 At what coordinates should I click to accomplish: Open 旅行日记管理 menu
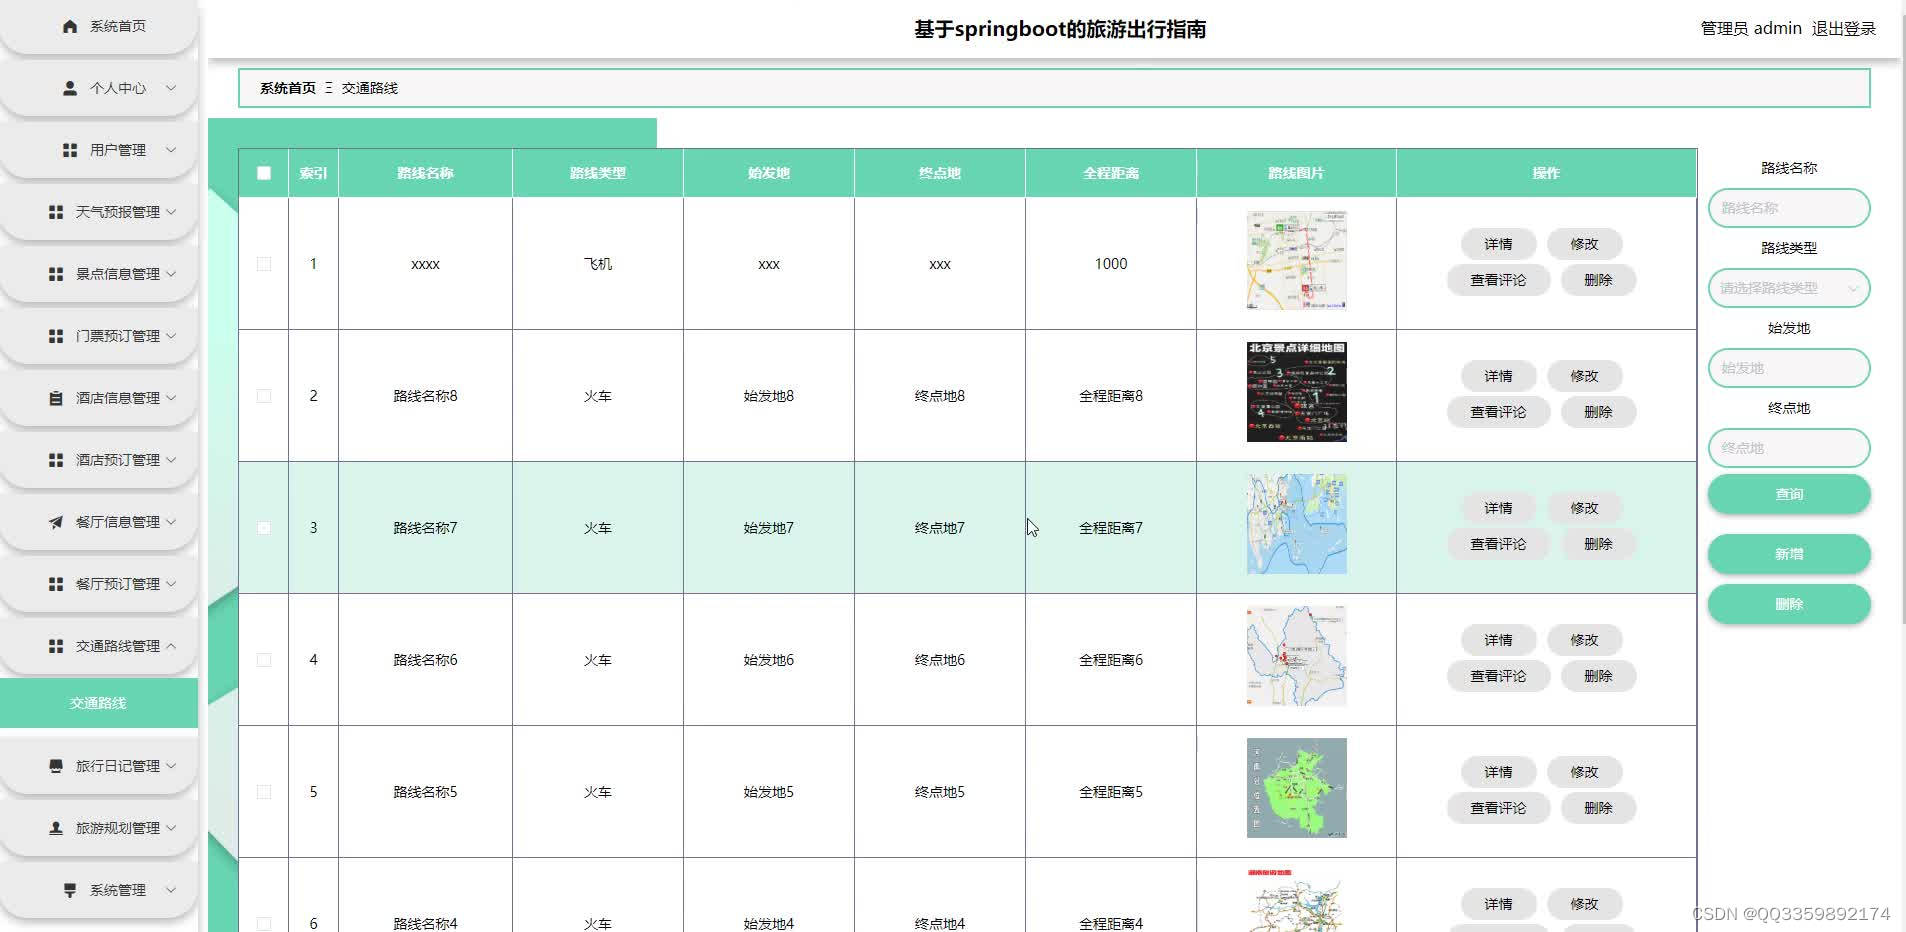tap(98, 766)
